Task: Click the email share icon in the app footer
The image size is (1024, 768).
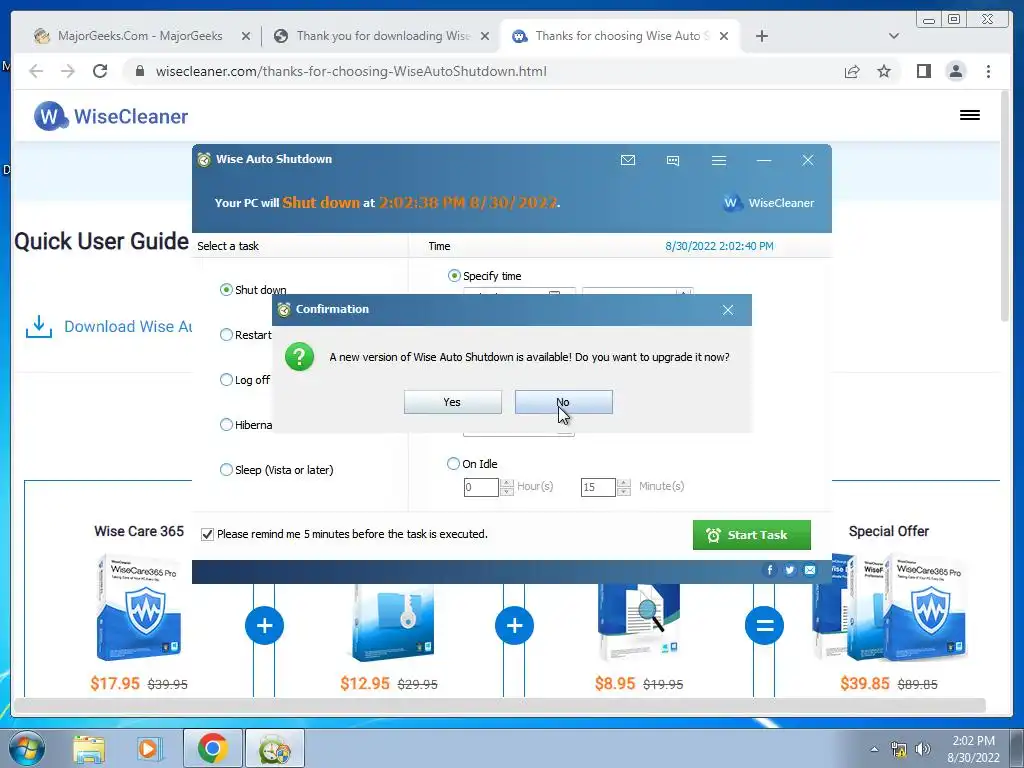Action: pos(810,570)
